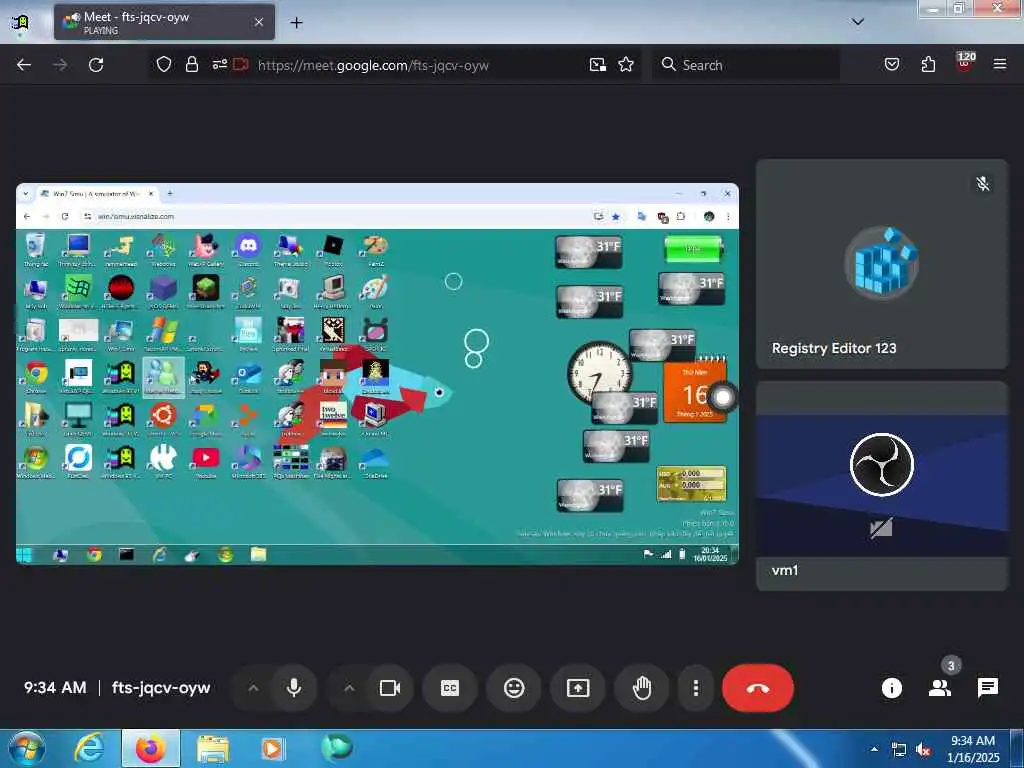Click Ubuntu icon in shared screen desktop
Screen dimensions: 1024x768
(163, 419)
